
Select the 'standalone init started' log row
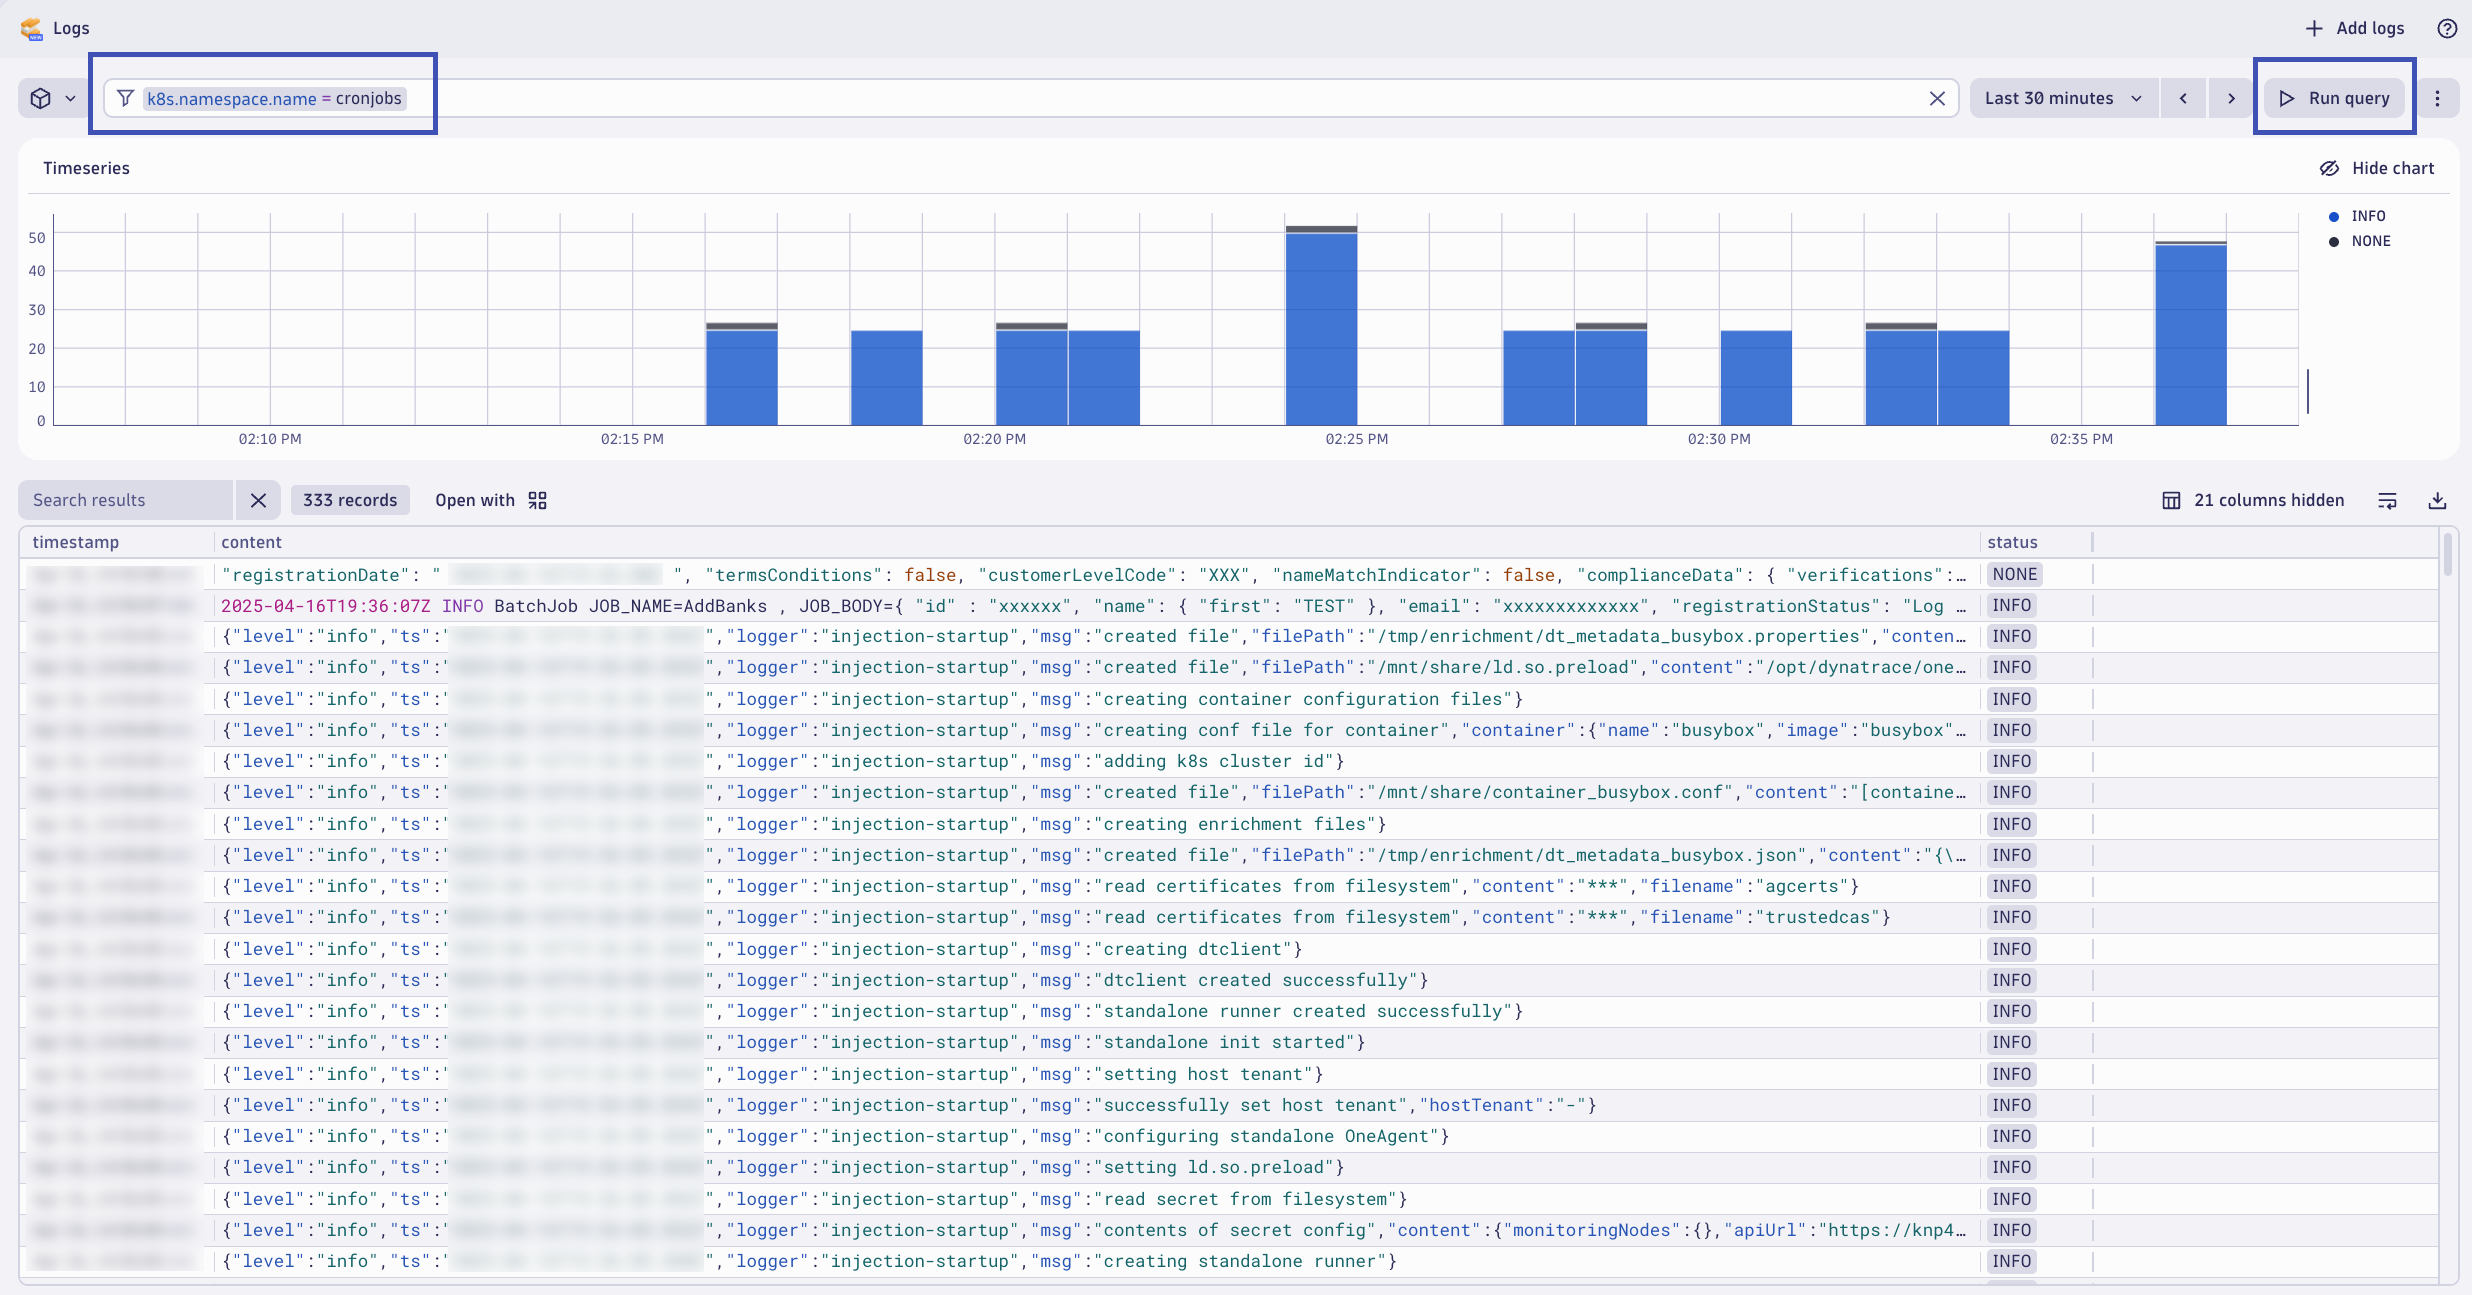click(x=1229, y=1043)
